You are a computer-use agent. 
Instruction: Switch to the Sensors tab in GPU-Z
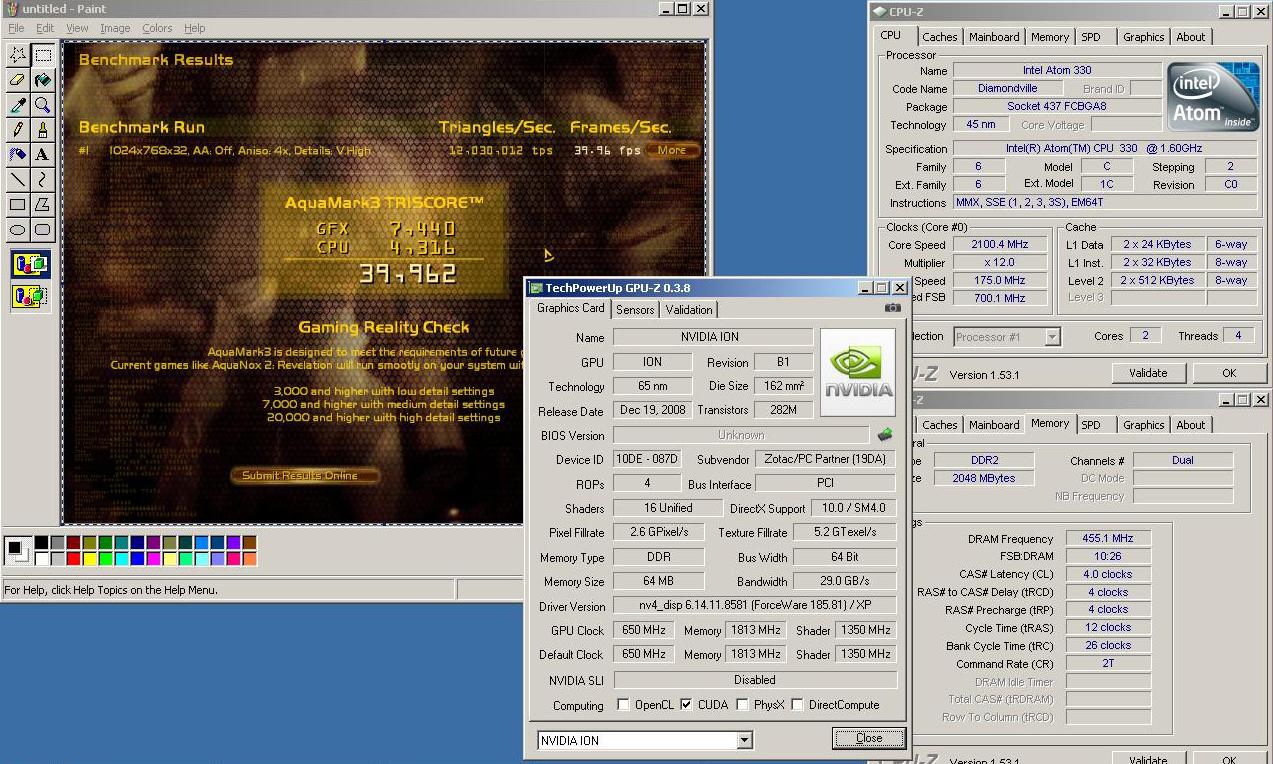635,310
